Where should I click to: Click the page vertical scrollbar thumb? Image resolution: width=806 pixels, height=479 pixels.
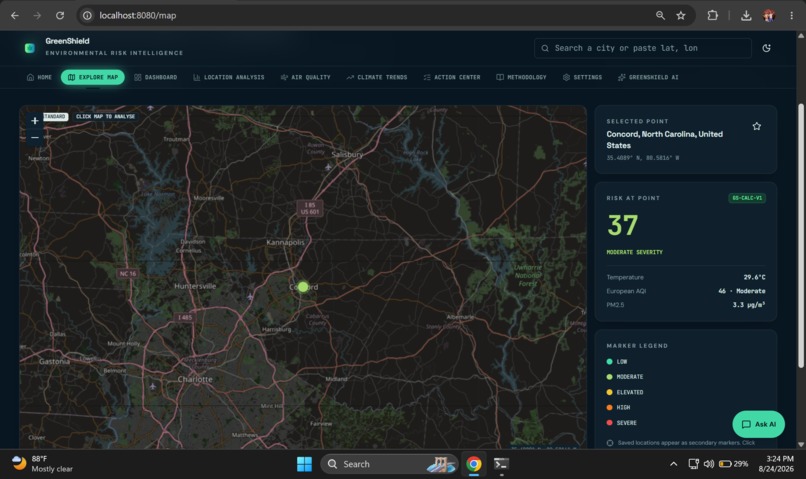click(801, 235)
